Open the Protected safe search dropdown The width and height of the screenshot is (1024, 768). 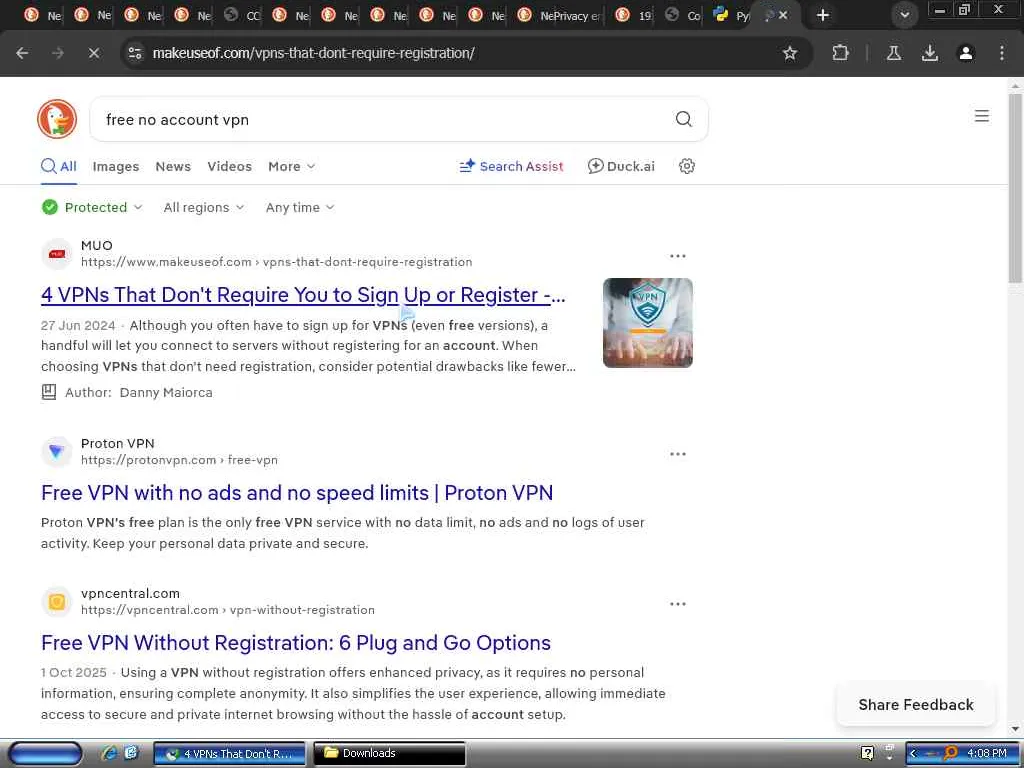(x=92, y=208)
